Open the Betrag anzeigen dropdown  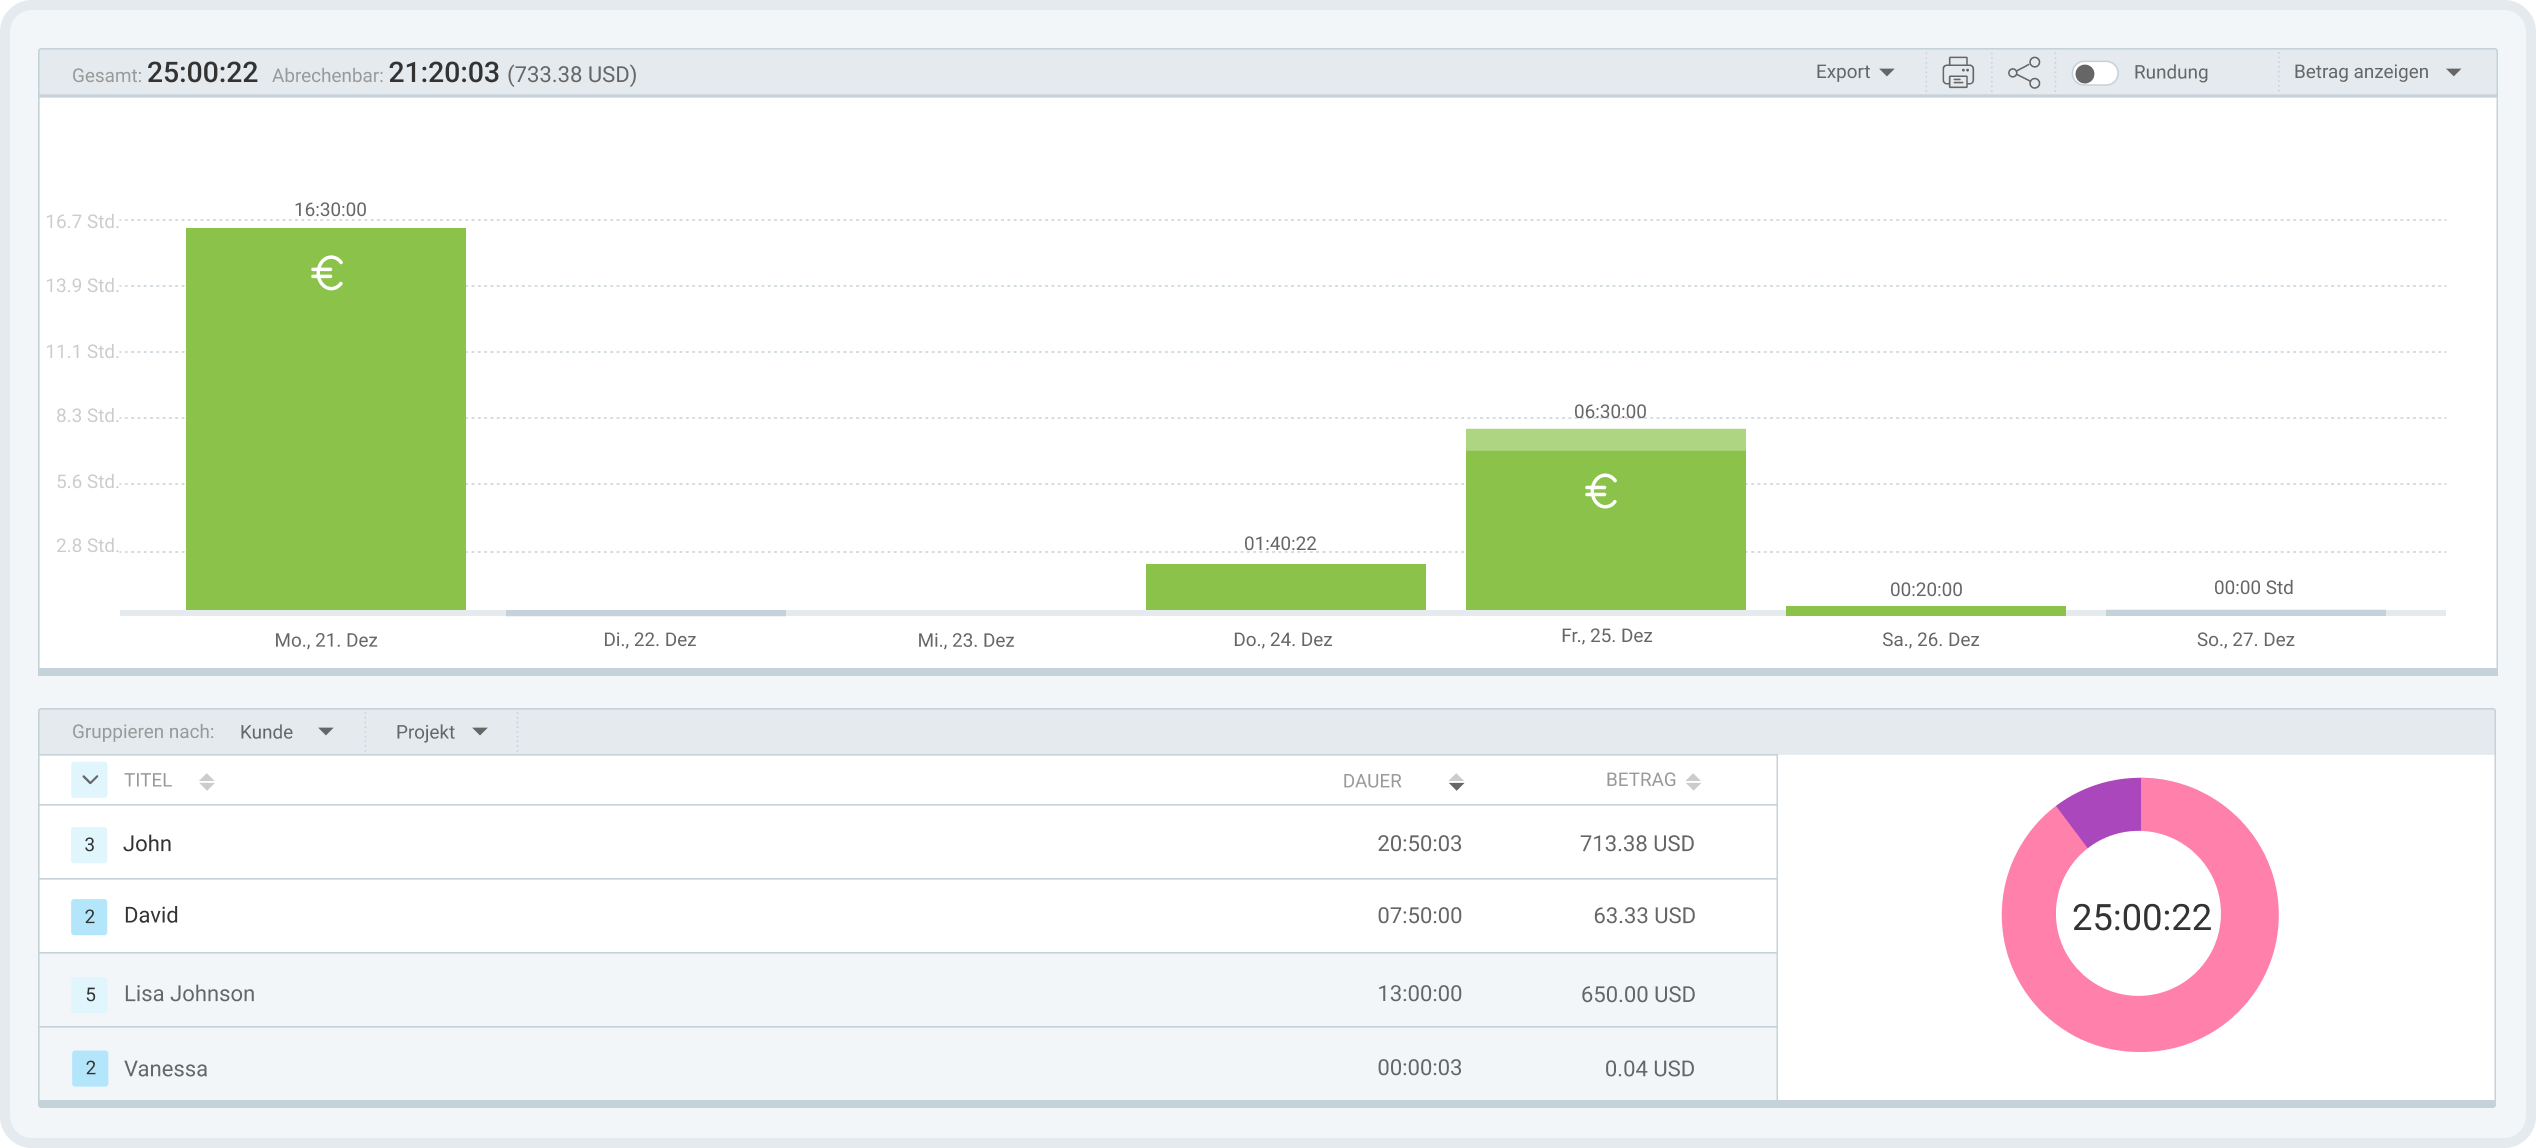pyautogui.click(x=2376, y=72)
